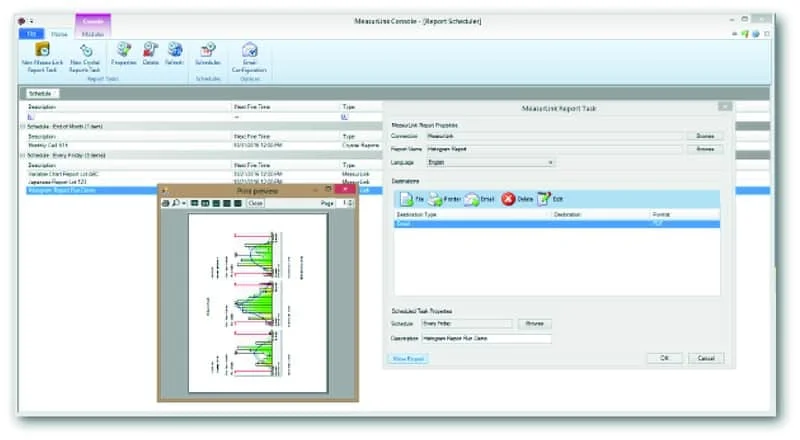Screen dimensions: 800x440
Task: Click the Type filter icon in filter row
Action: 344,117
